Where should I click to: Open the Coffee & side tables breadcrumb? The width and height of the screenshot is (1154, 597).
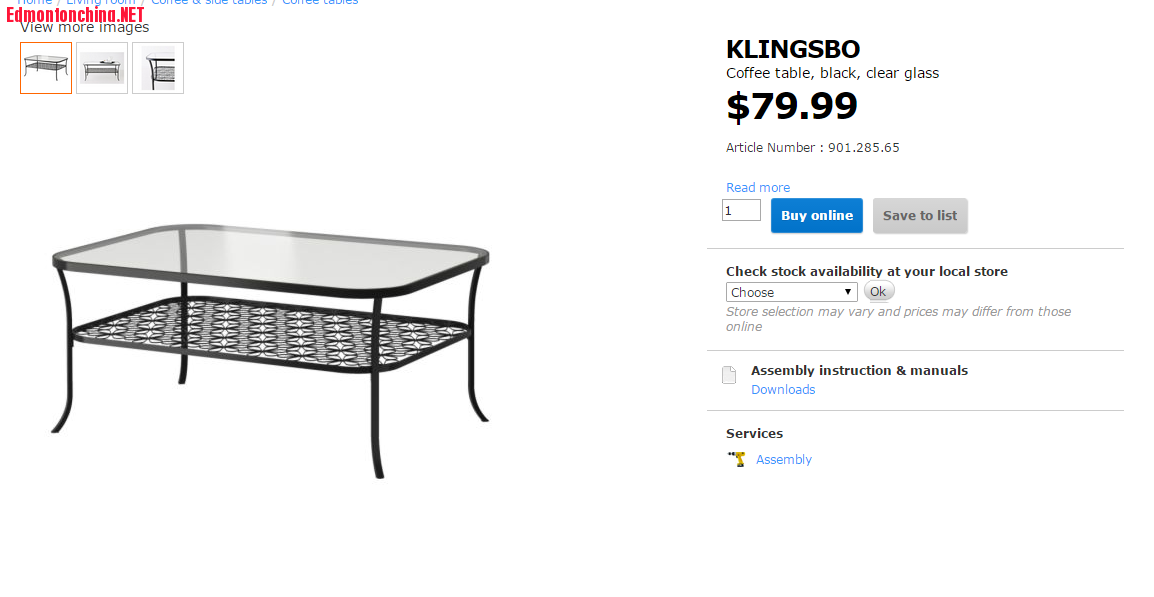click(209, 2)
